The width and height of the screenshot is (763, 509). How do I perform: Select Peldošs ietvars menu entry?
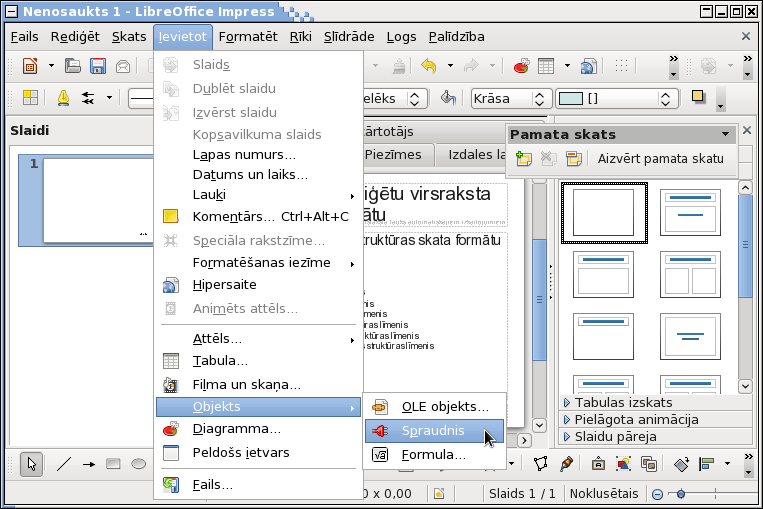point(258,453)
